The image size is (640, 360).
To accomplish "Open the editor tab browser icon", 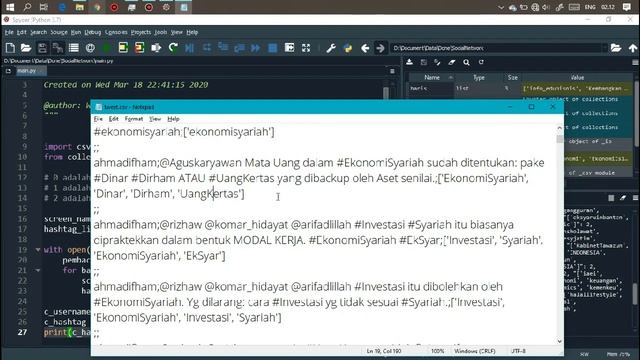I will point(8,71).
